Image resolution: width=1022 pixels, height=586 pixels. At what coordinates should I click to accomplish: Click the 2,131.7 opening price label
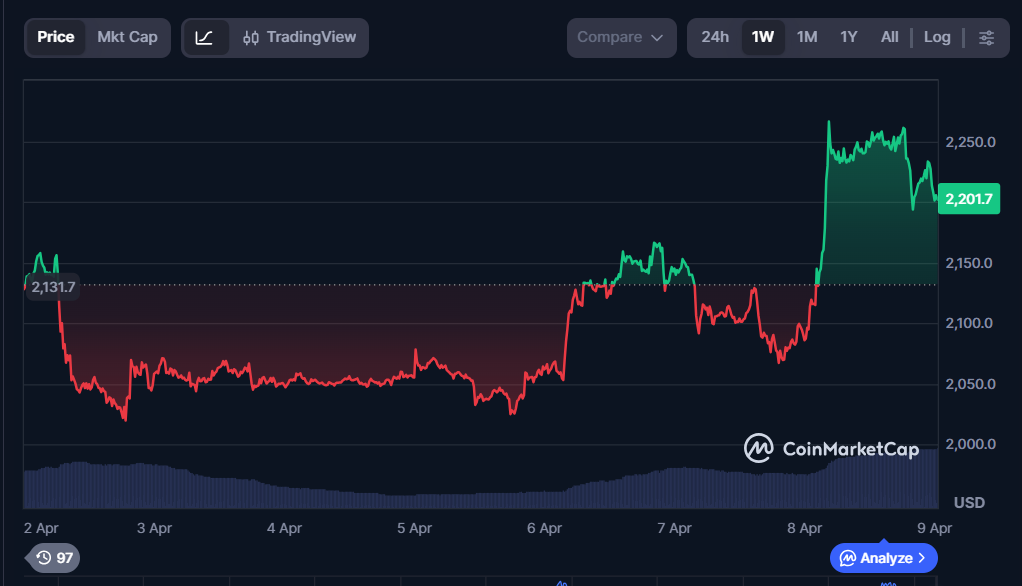53,287
